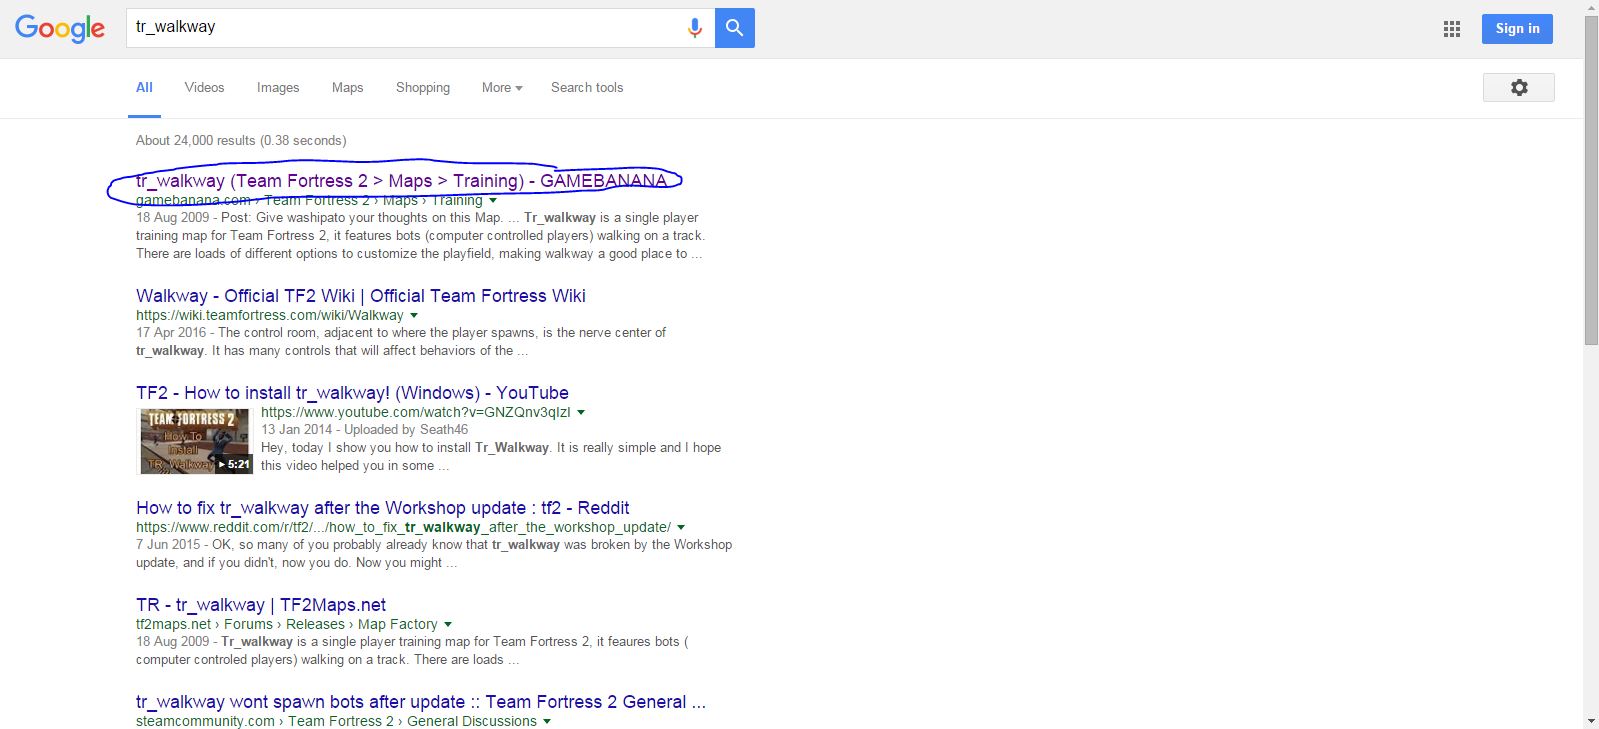The width and height of the screenshot is (1599, 729).
Task: Click the Google logo
Action: click(60, 28)
